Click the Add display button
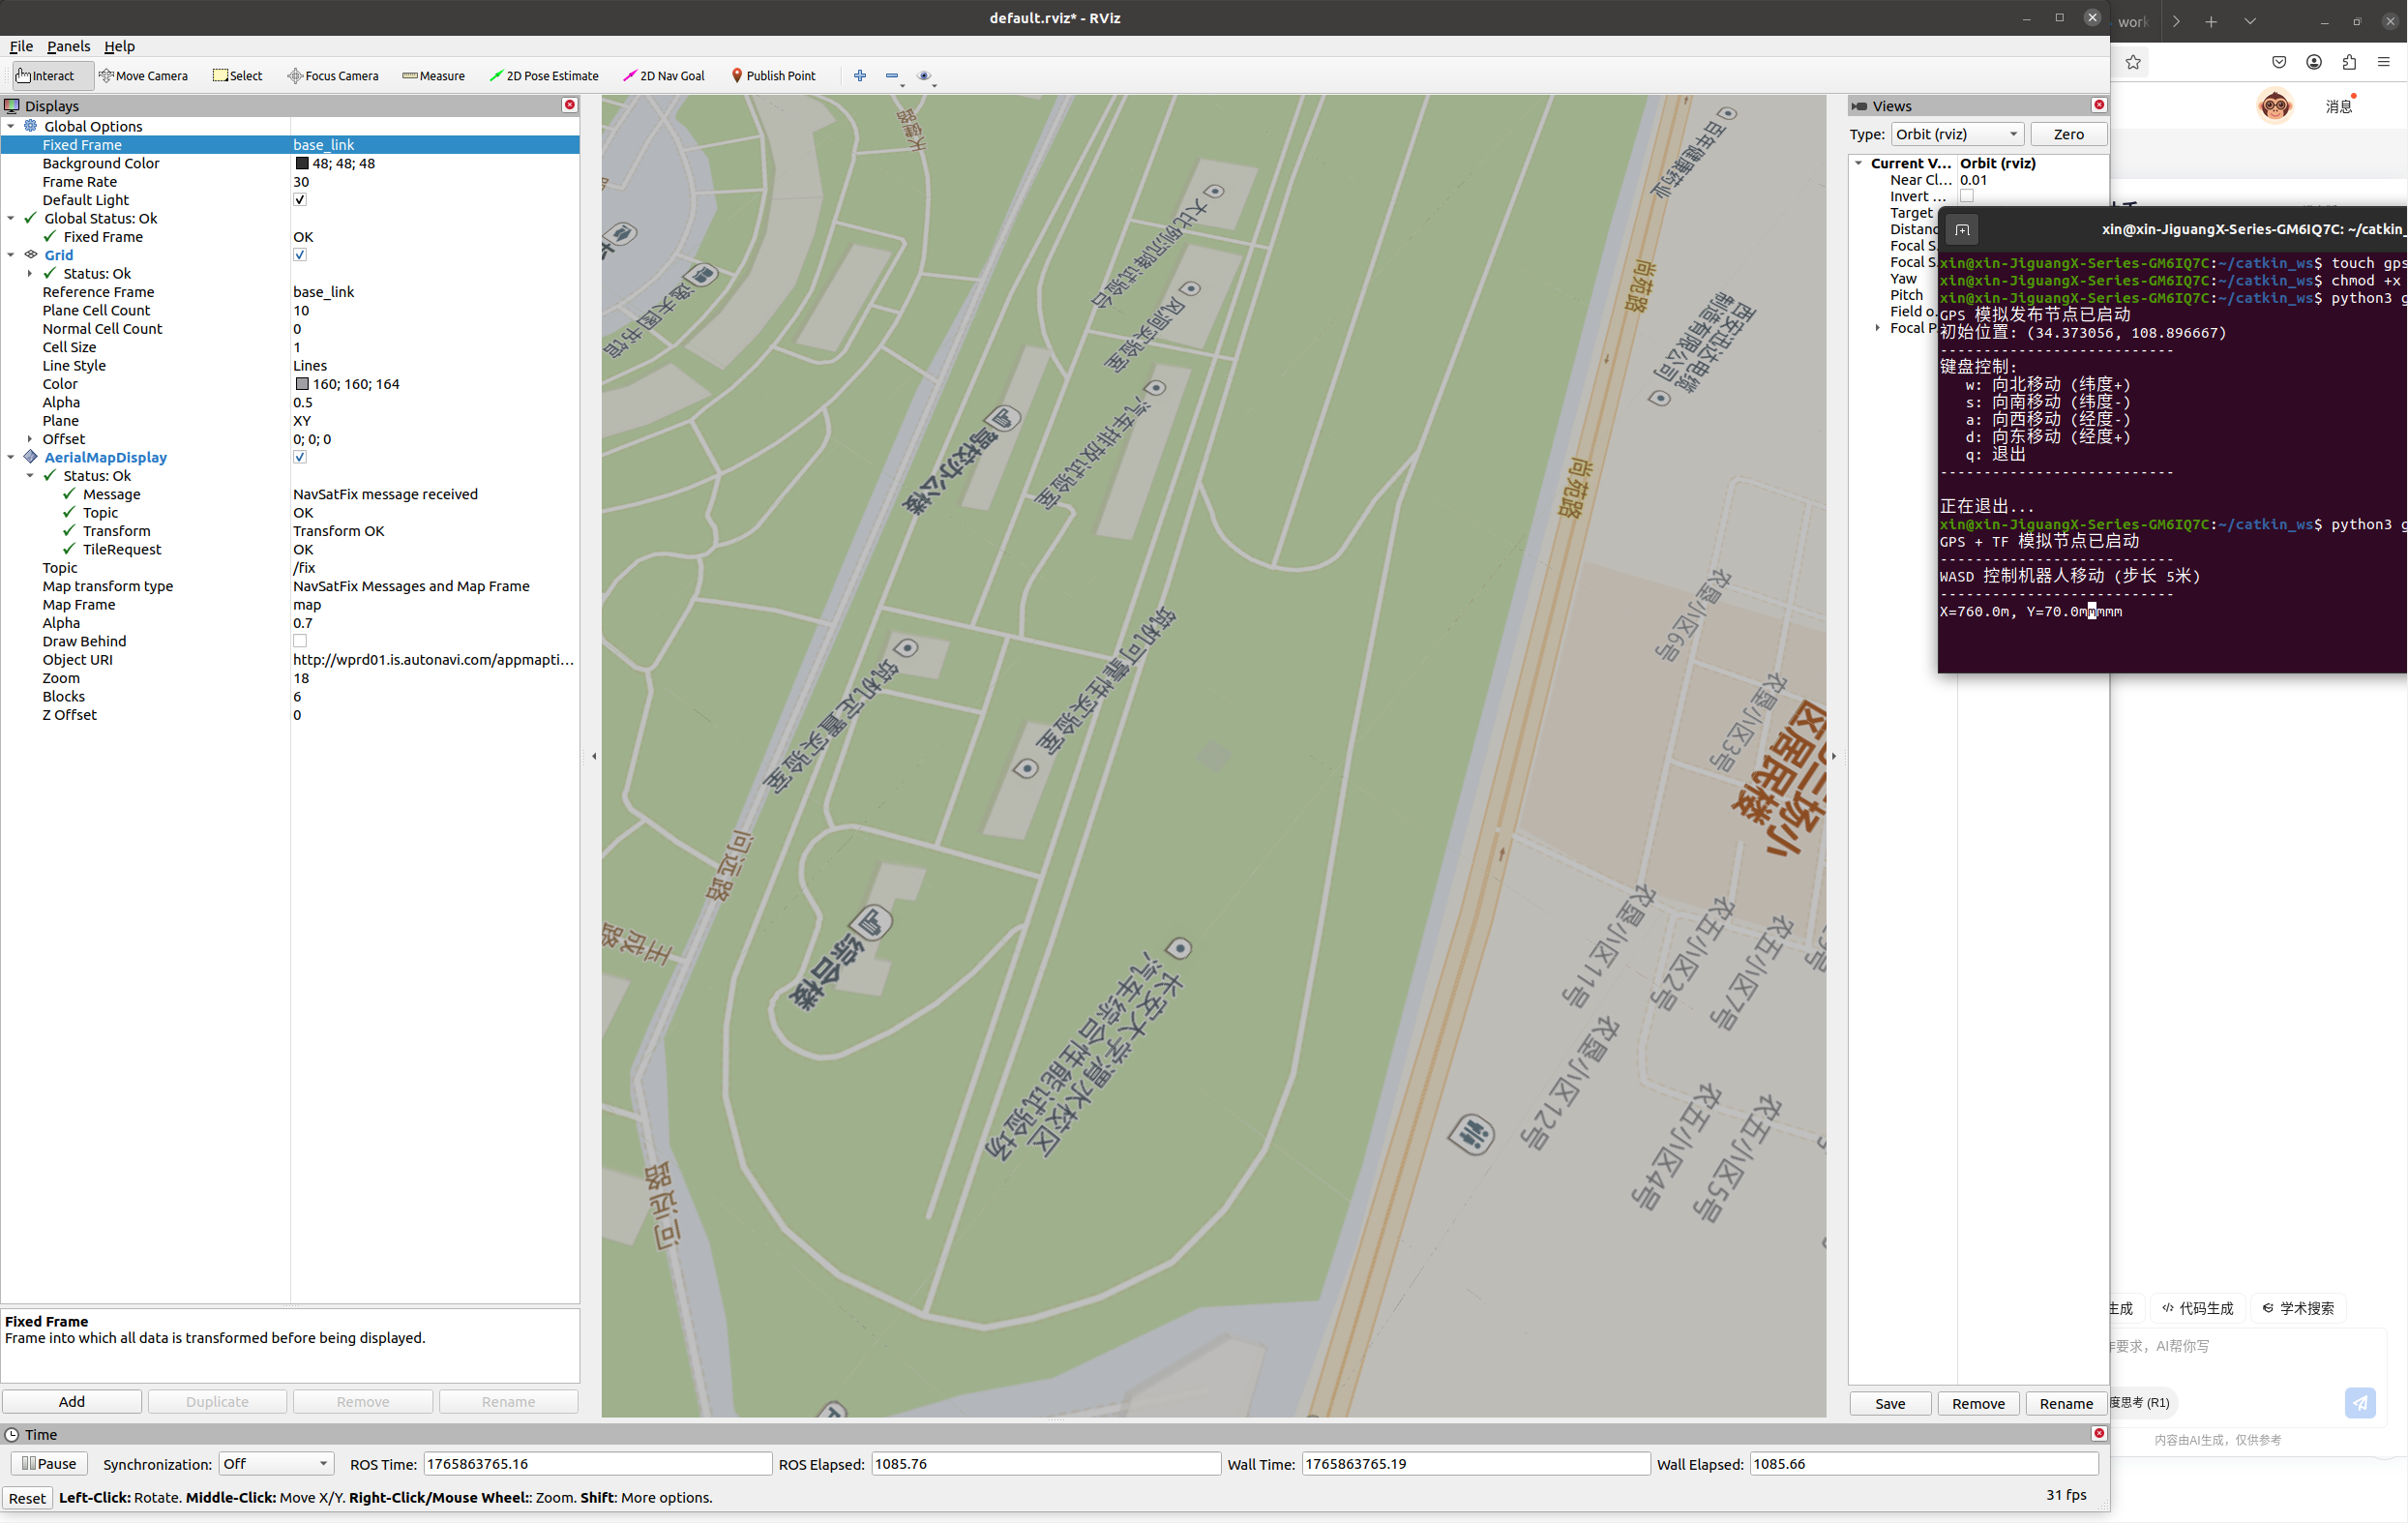Screen dimensions: 2408x1523 click(72, 1402)
